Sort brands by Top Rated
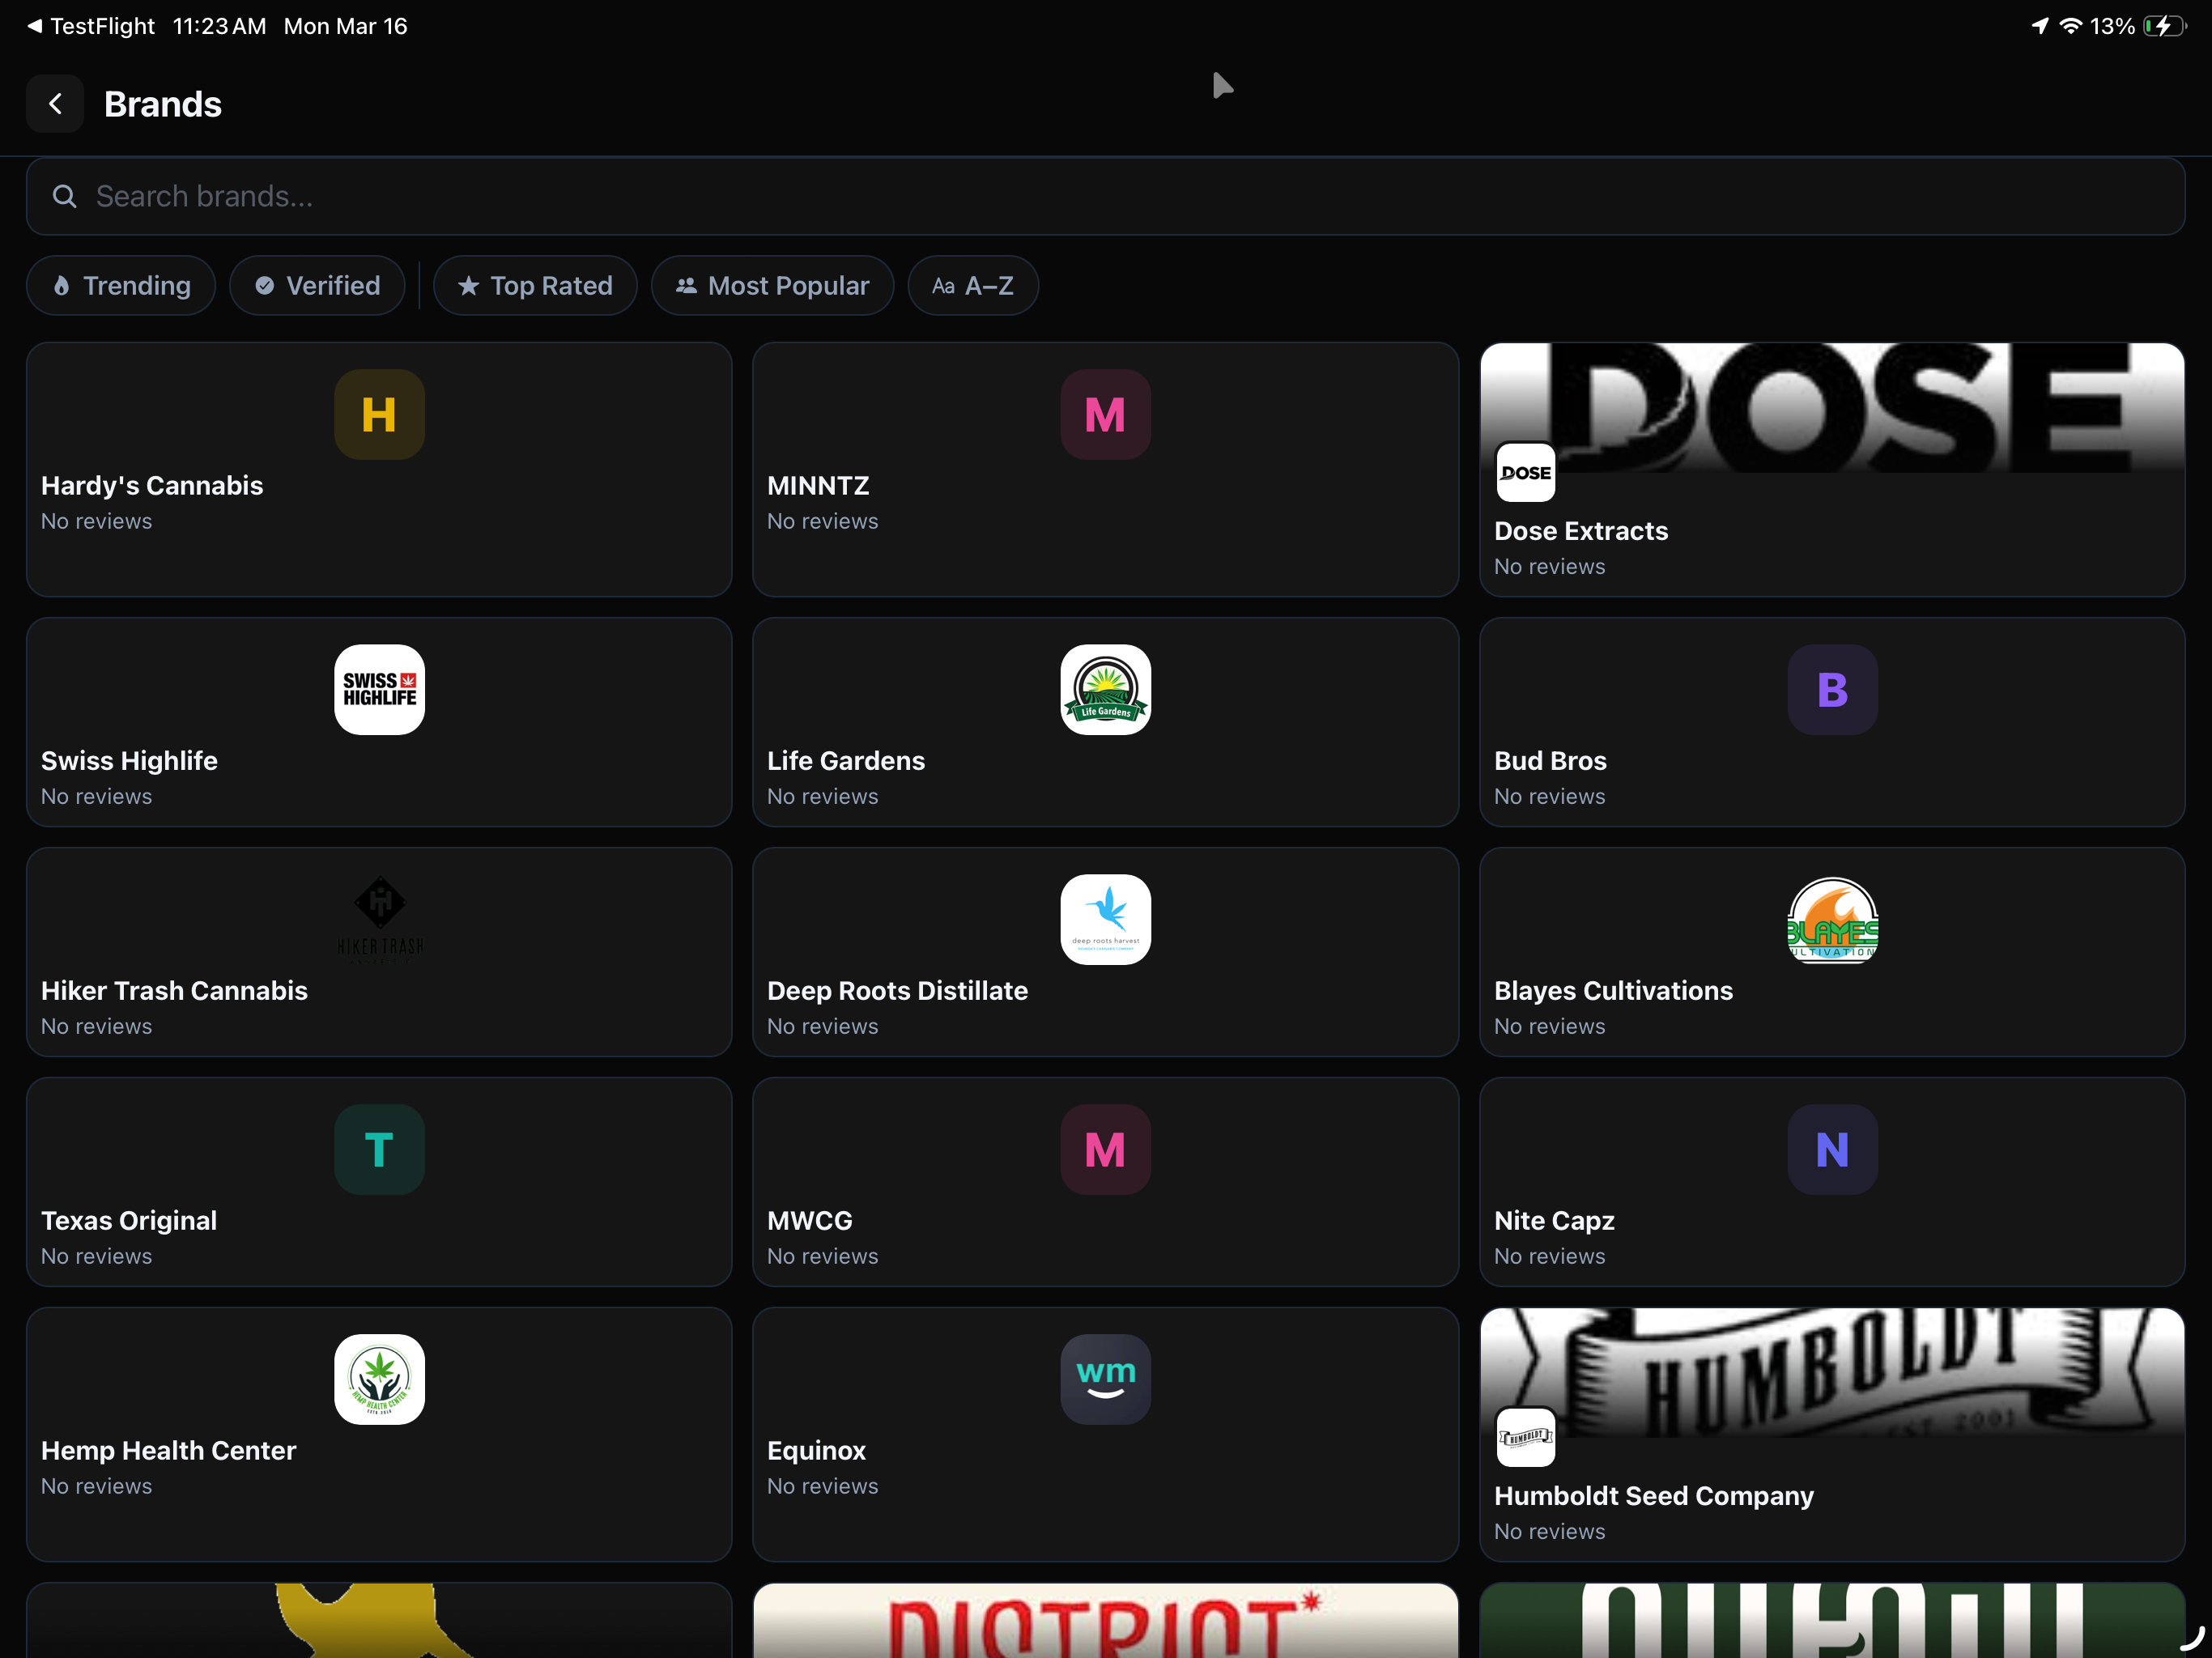The image size is (2212, 1658). tap(535, 286)
